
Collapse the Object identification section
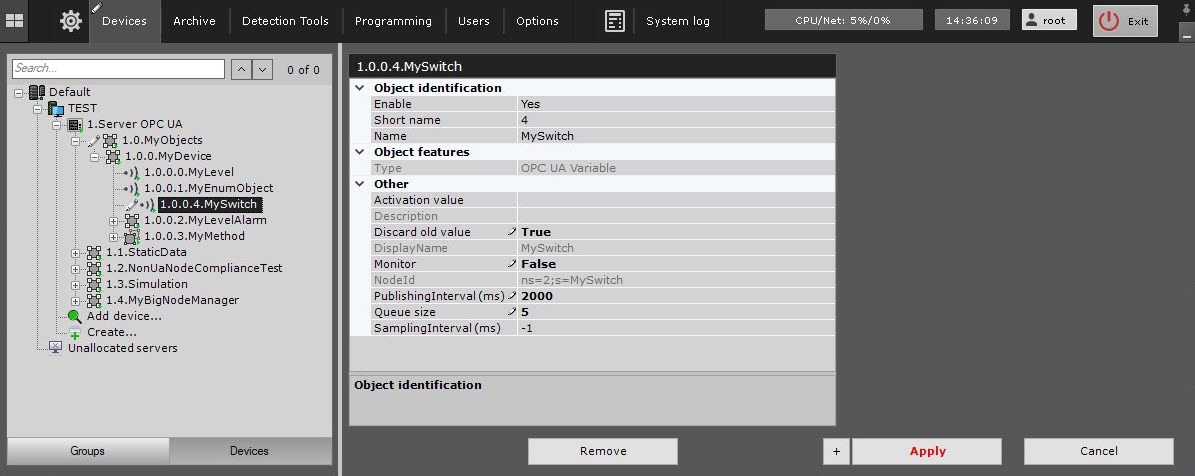click(360, 88)
